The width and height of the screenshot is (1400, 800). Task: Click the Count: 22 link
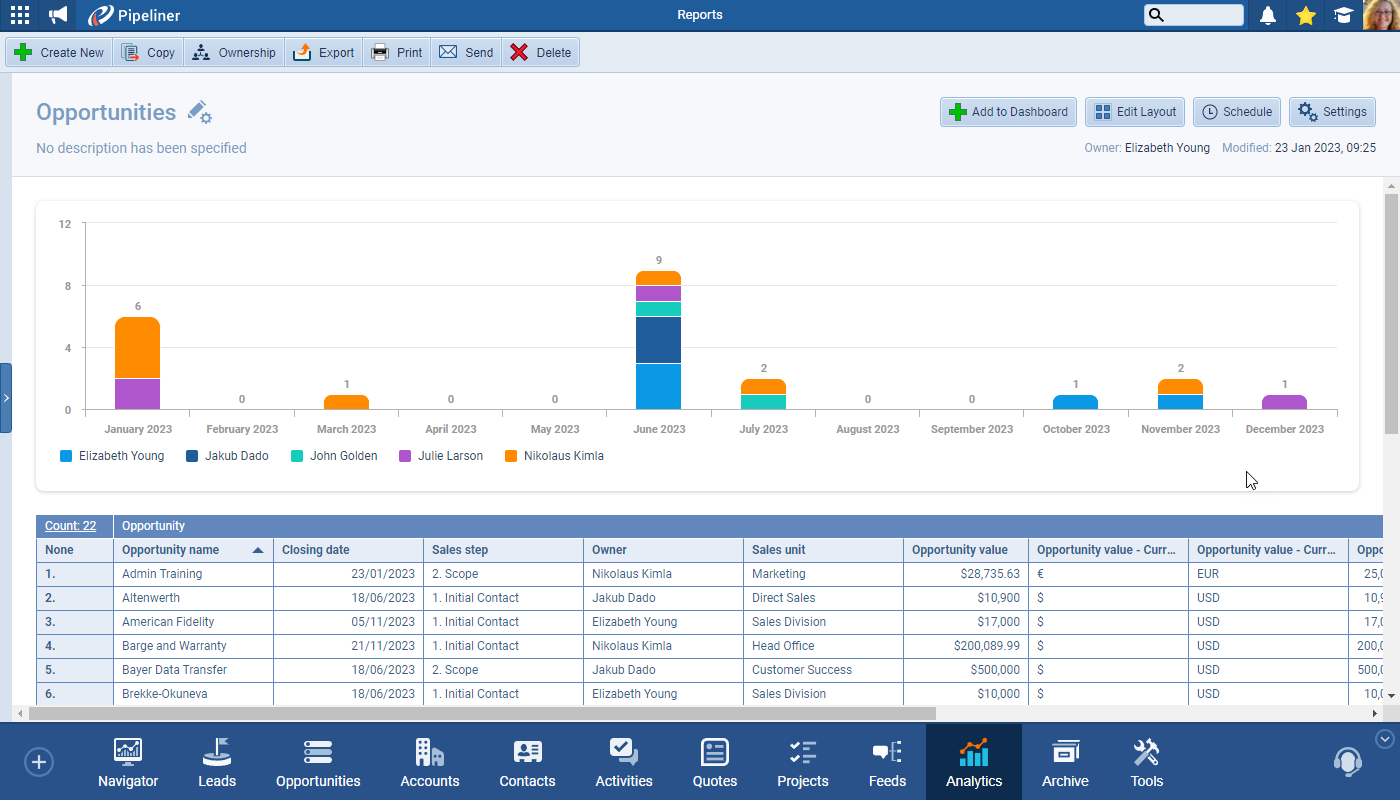[70, 526]
